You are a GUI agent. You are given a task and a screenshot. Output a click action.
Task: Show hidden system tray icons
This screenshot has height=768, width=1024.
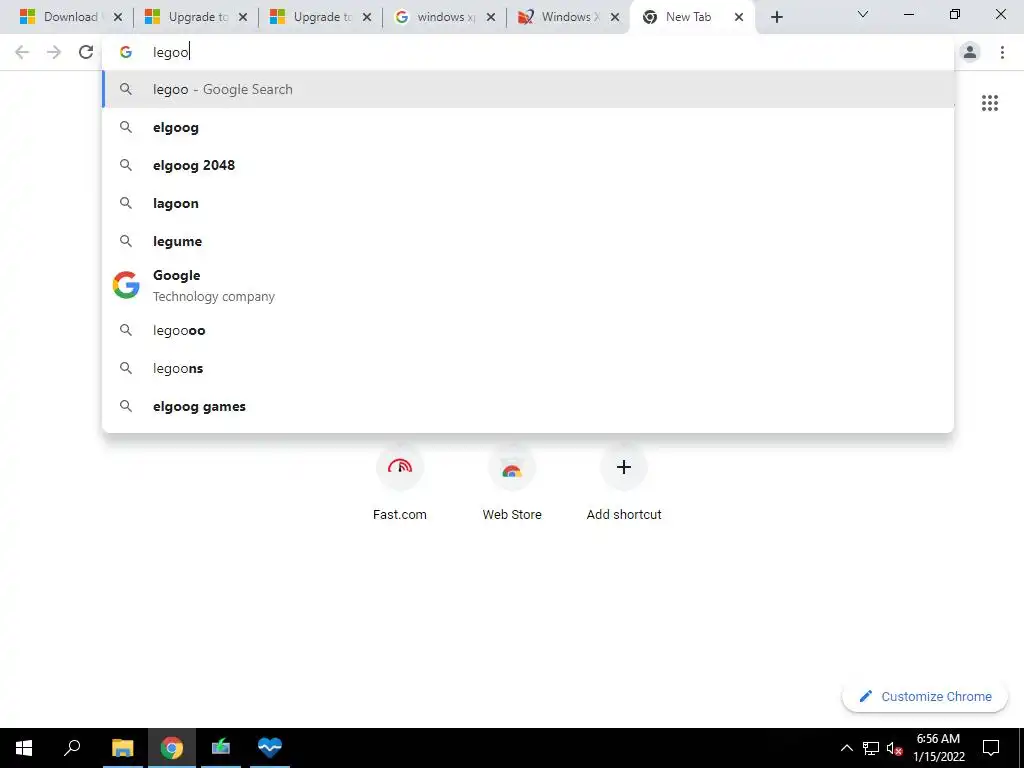click(x=846, y=748)
